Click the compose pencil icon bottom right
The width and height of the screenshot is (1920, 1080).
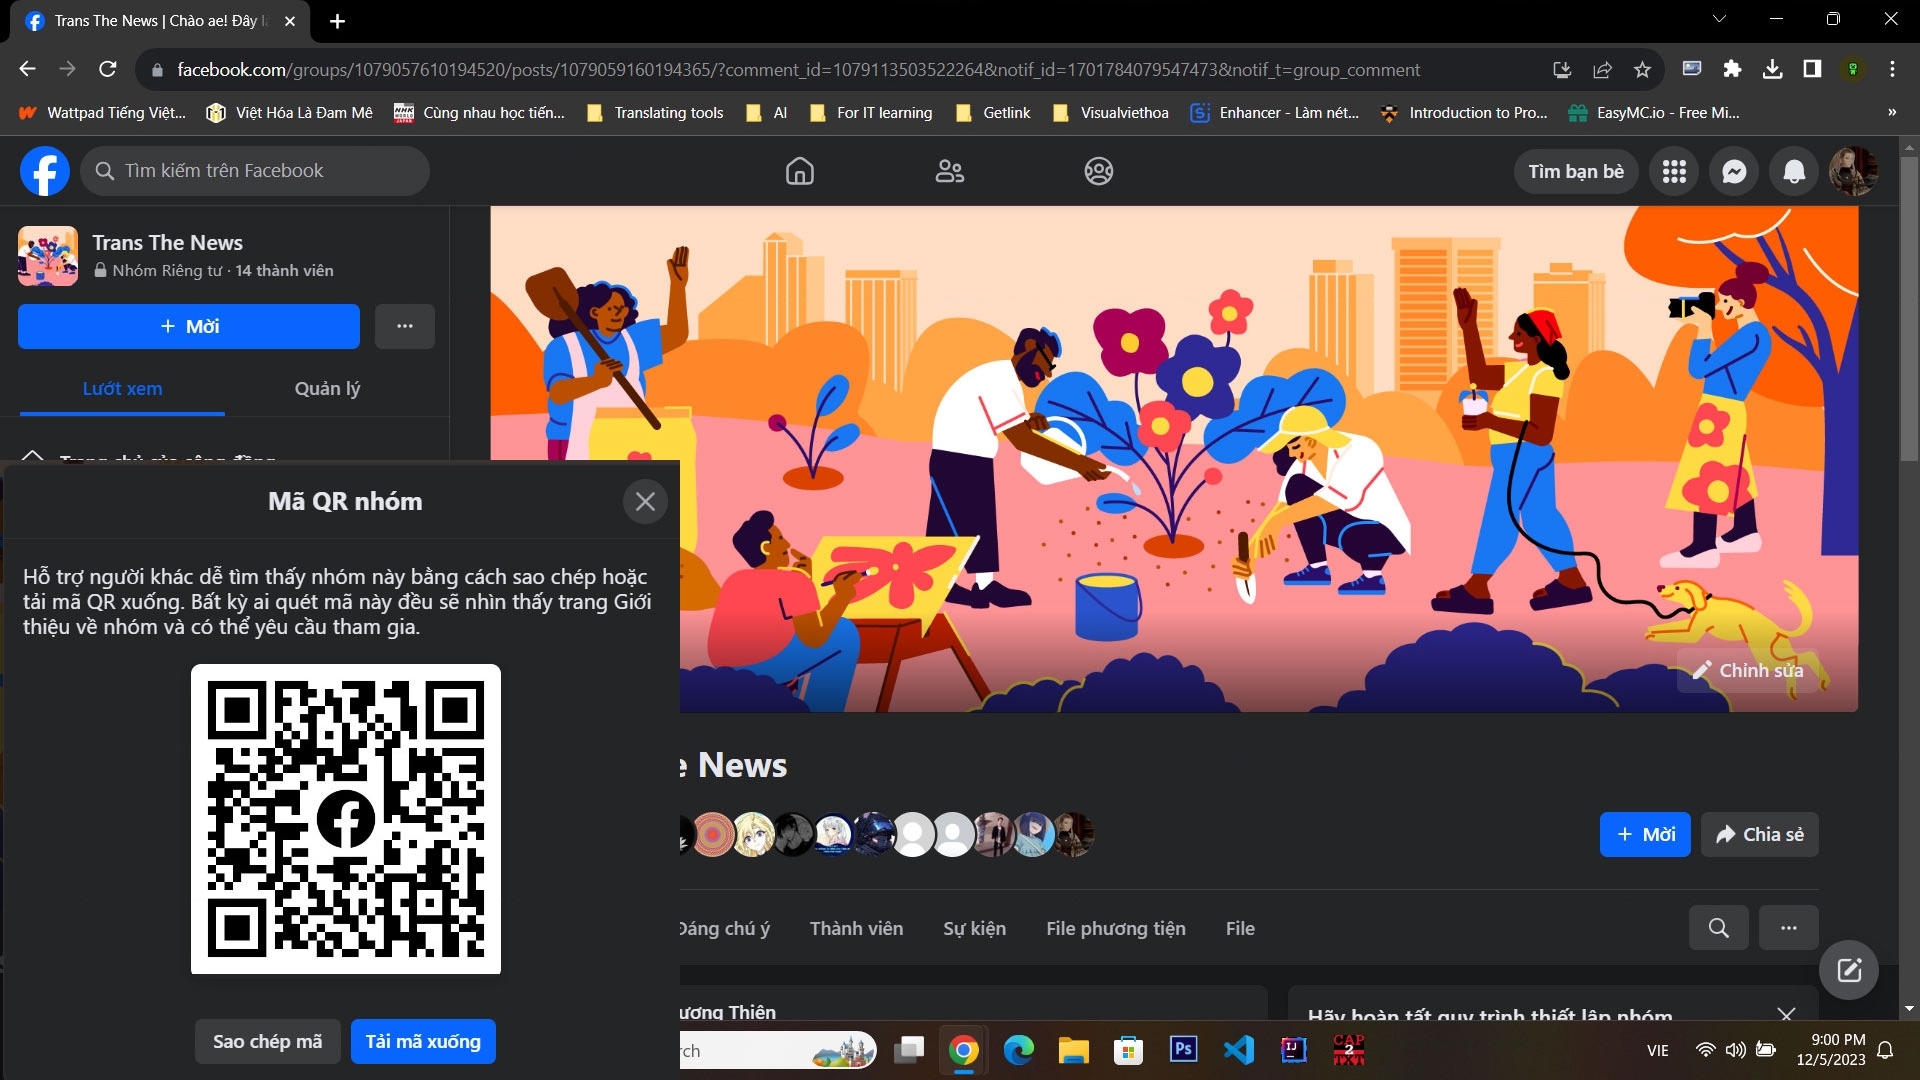(x=1849, y=968)
